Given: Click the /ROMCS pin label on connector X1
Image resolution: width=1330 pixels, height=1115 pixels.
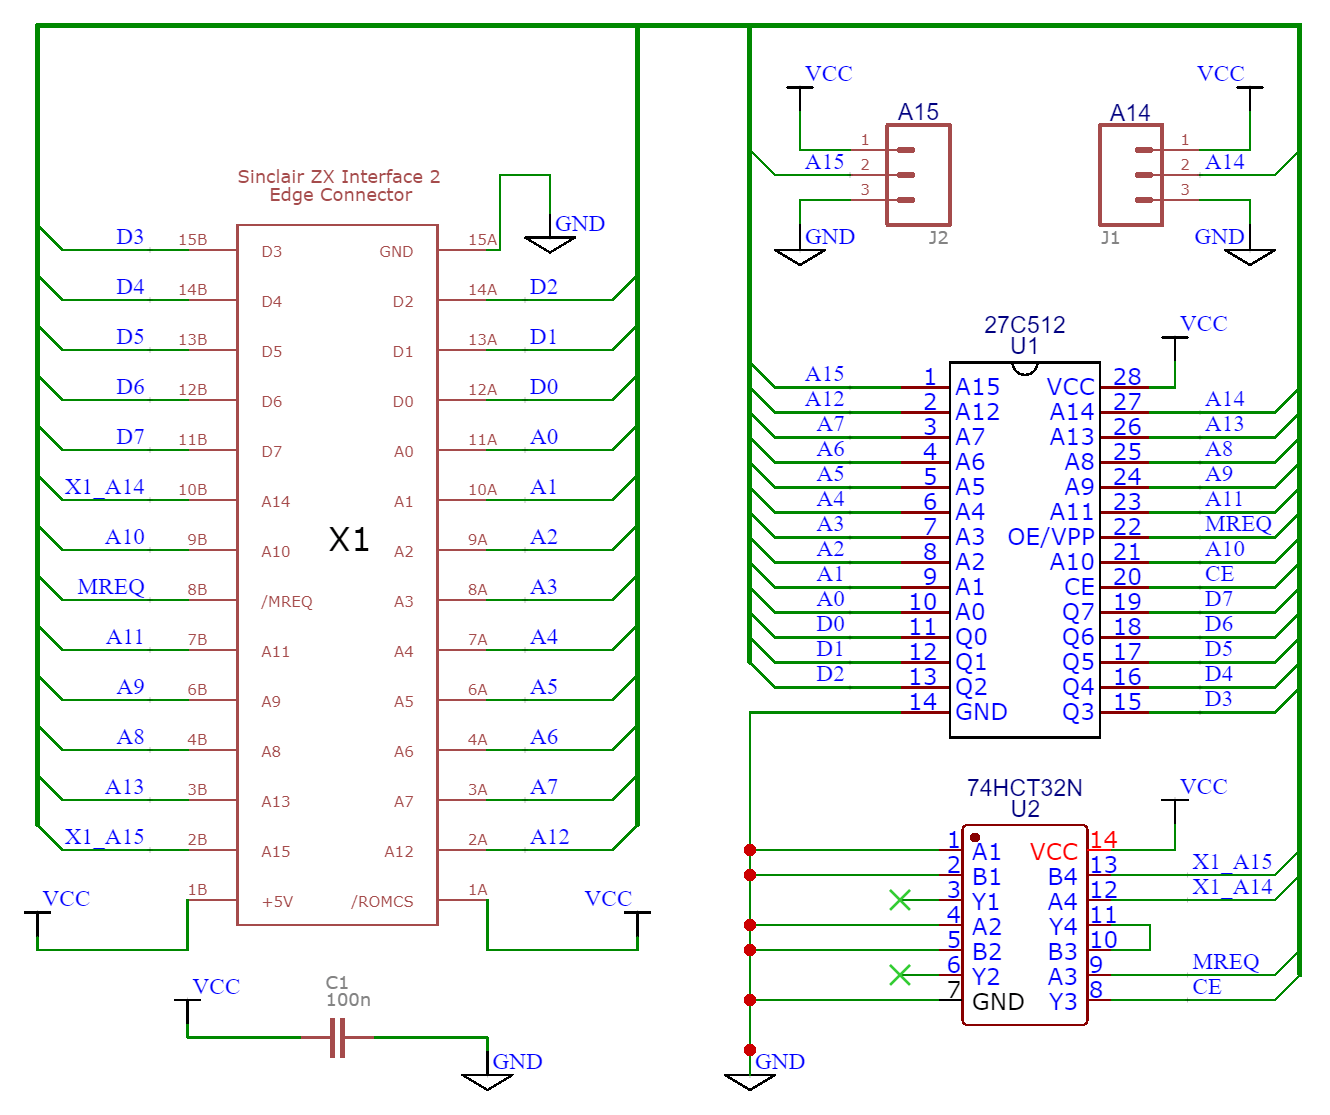Looking at the screenshot, I should (382, 901).
